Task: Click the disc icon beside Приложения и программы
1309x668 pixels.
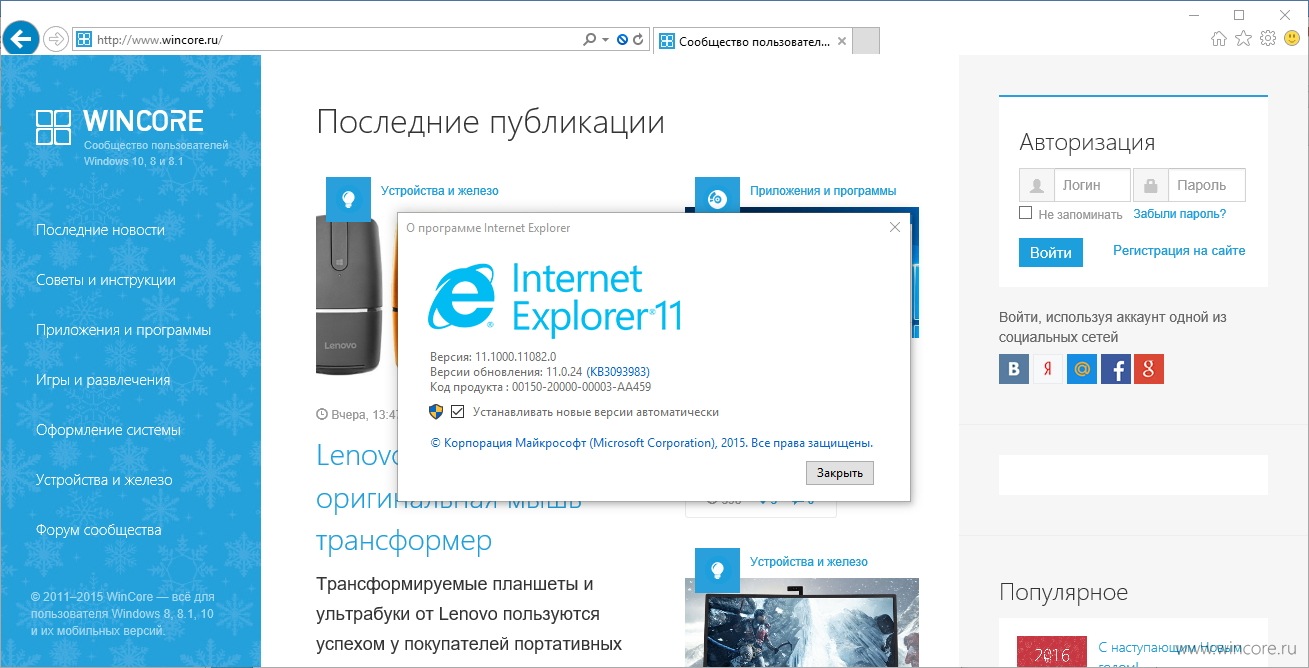Action: [x=717, y=198]
